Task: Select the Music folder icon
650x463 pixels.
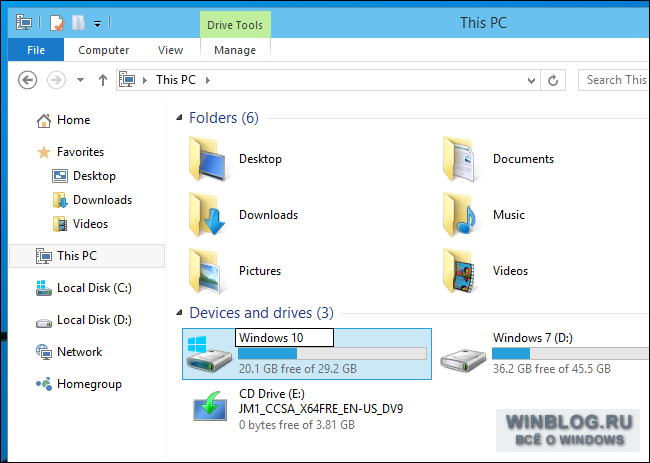Action: click(x=461, y=215)
